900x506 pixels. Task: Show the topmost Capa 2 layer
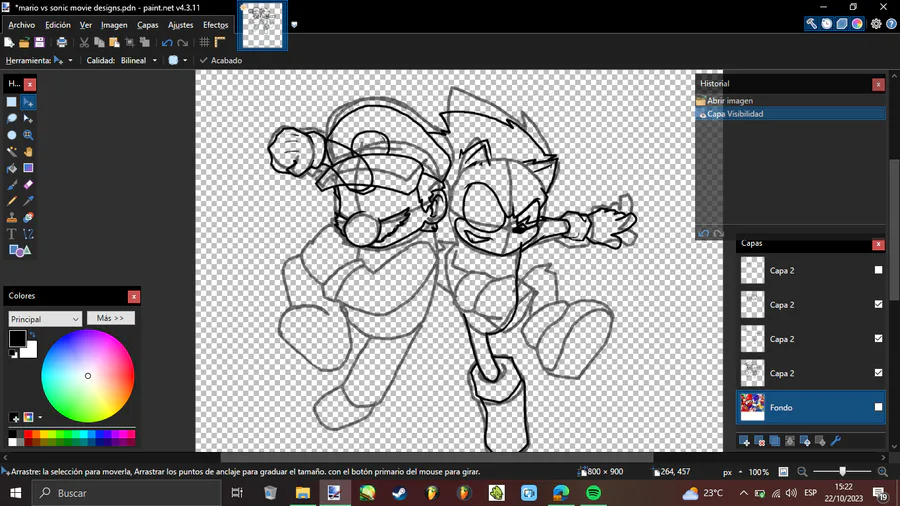pos(878,270)
